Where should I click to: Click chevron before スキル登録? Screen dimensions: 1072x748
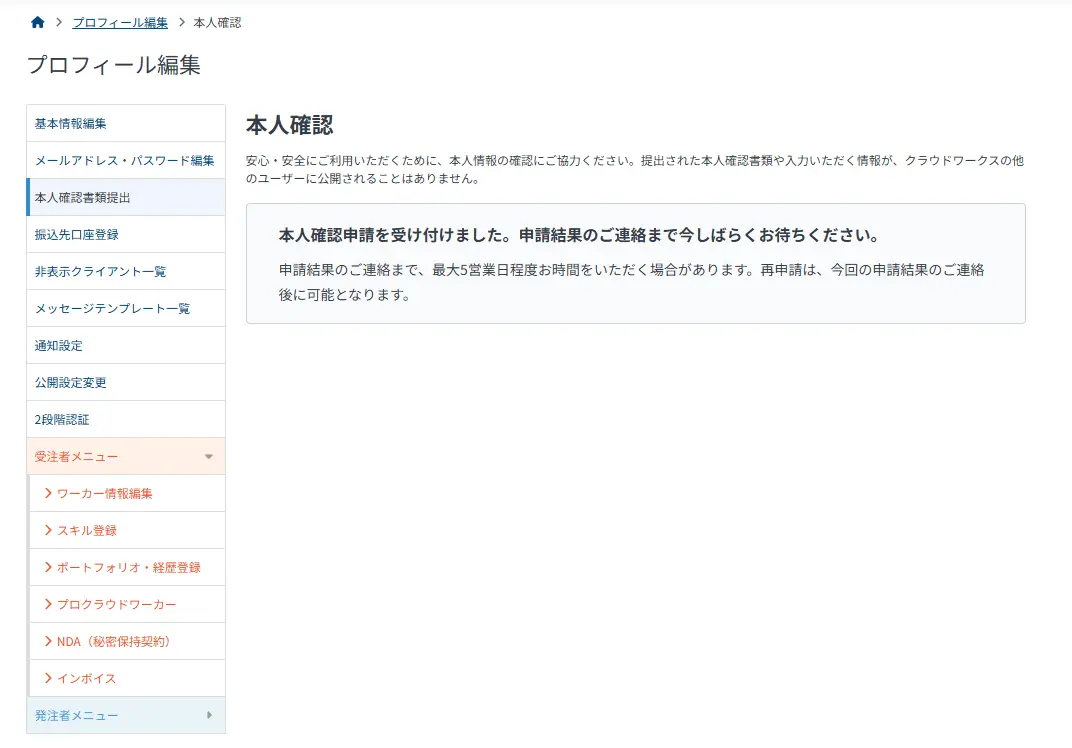pos(48,530)
